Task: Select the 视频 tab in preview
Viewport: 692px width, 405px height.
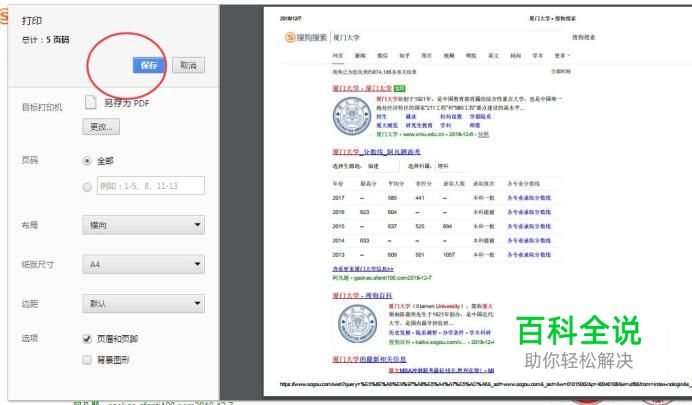Action: 449,56
